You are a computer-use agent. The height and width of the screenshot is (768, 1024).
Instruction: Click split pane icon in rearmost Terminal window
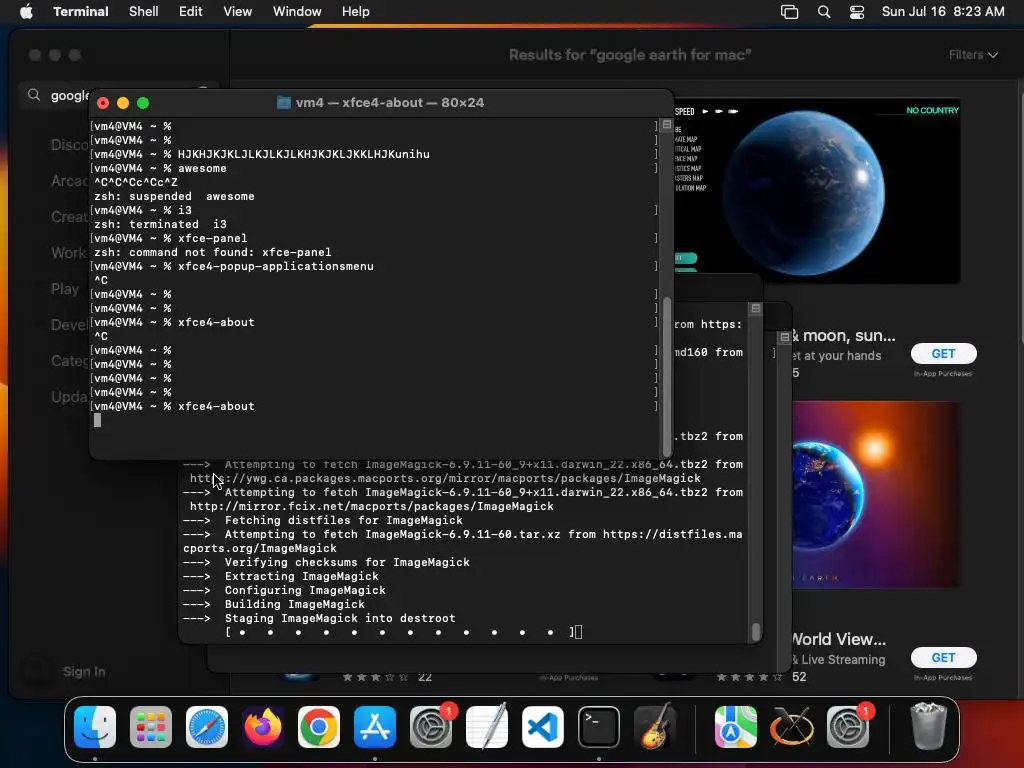pyautogui.click(x=784, y=337)
